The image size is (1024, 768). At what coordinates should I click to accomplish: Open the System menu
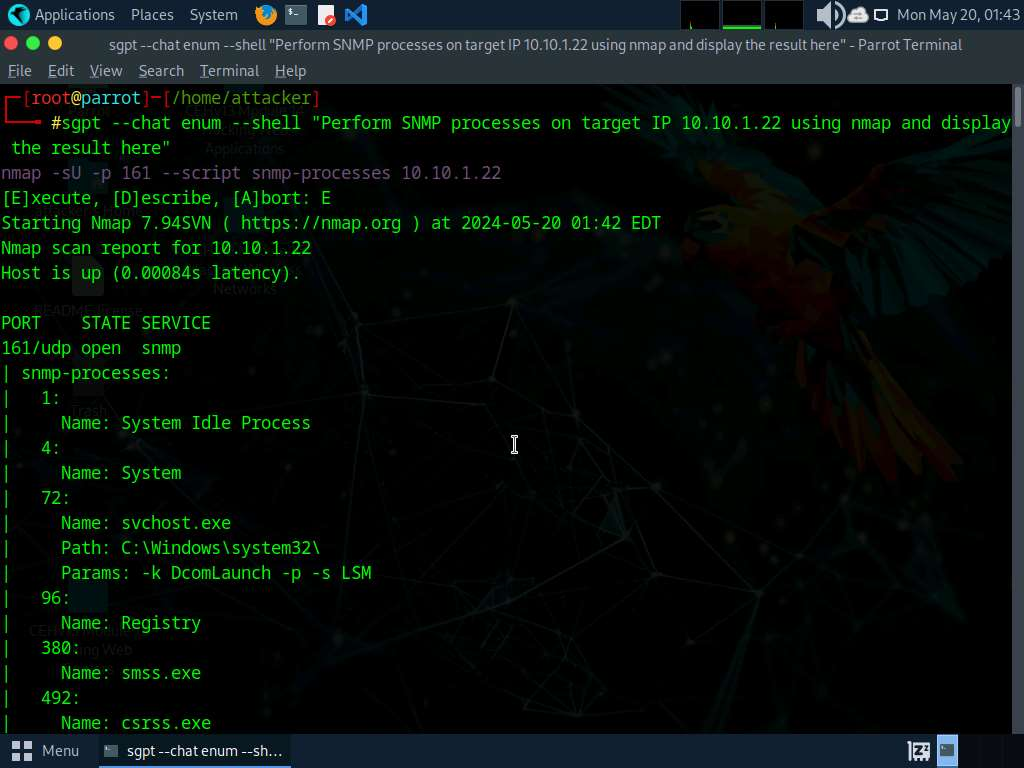click(x=213, y=15)
